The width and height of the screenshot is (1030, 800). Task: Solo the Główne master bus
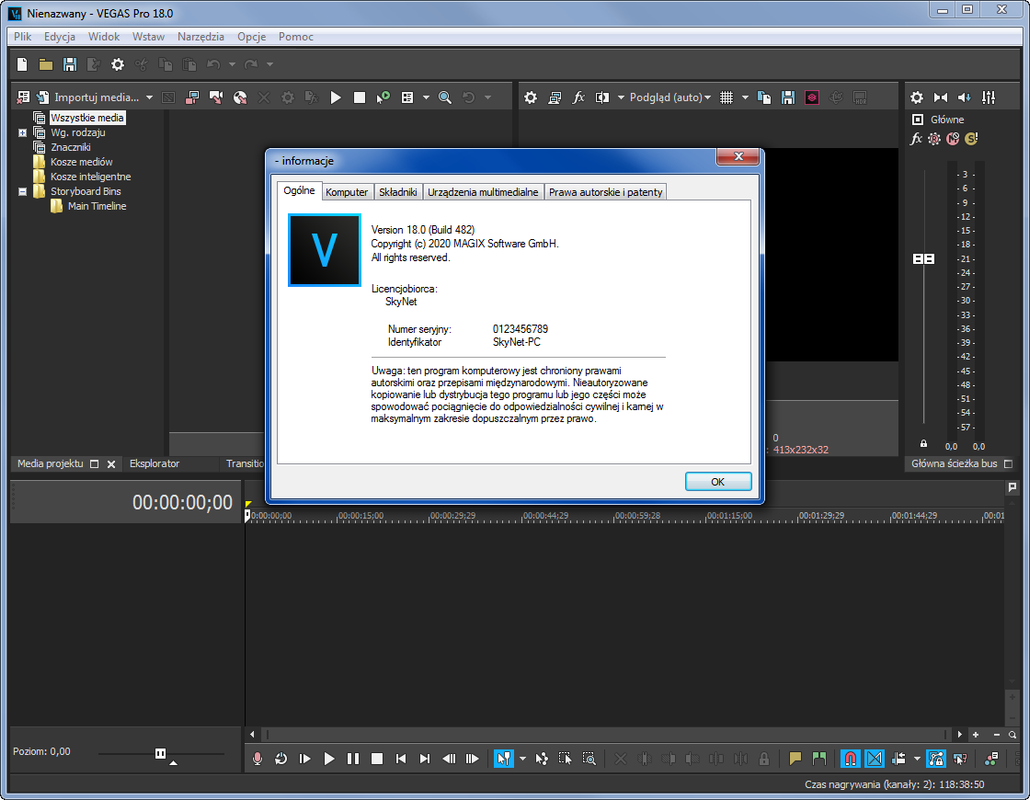(x=971, y=139)
